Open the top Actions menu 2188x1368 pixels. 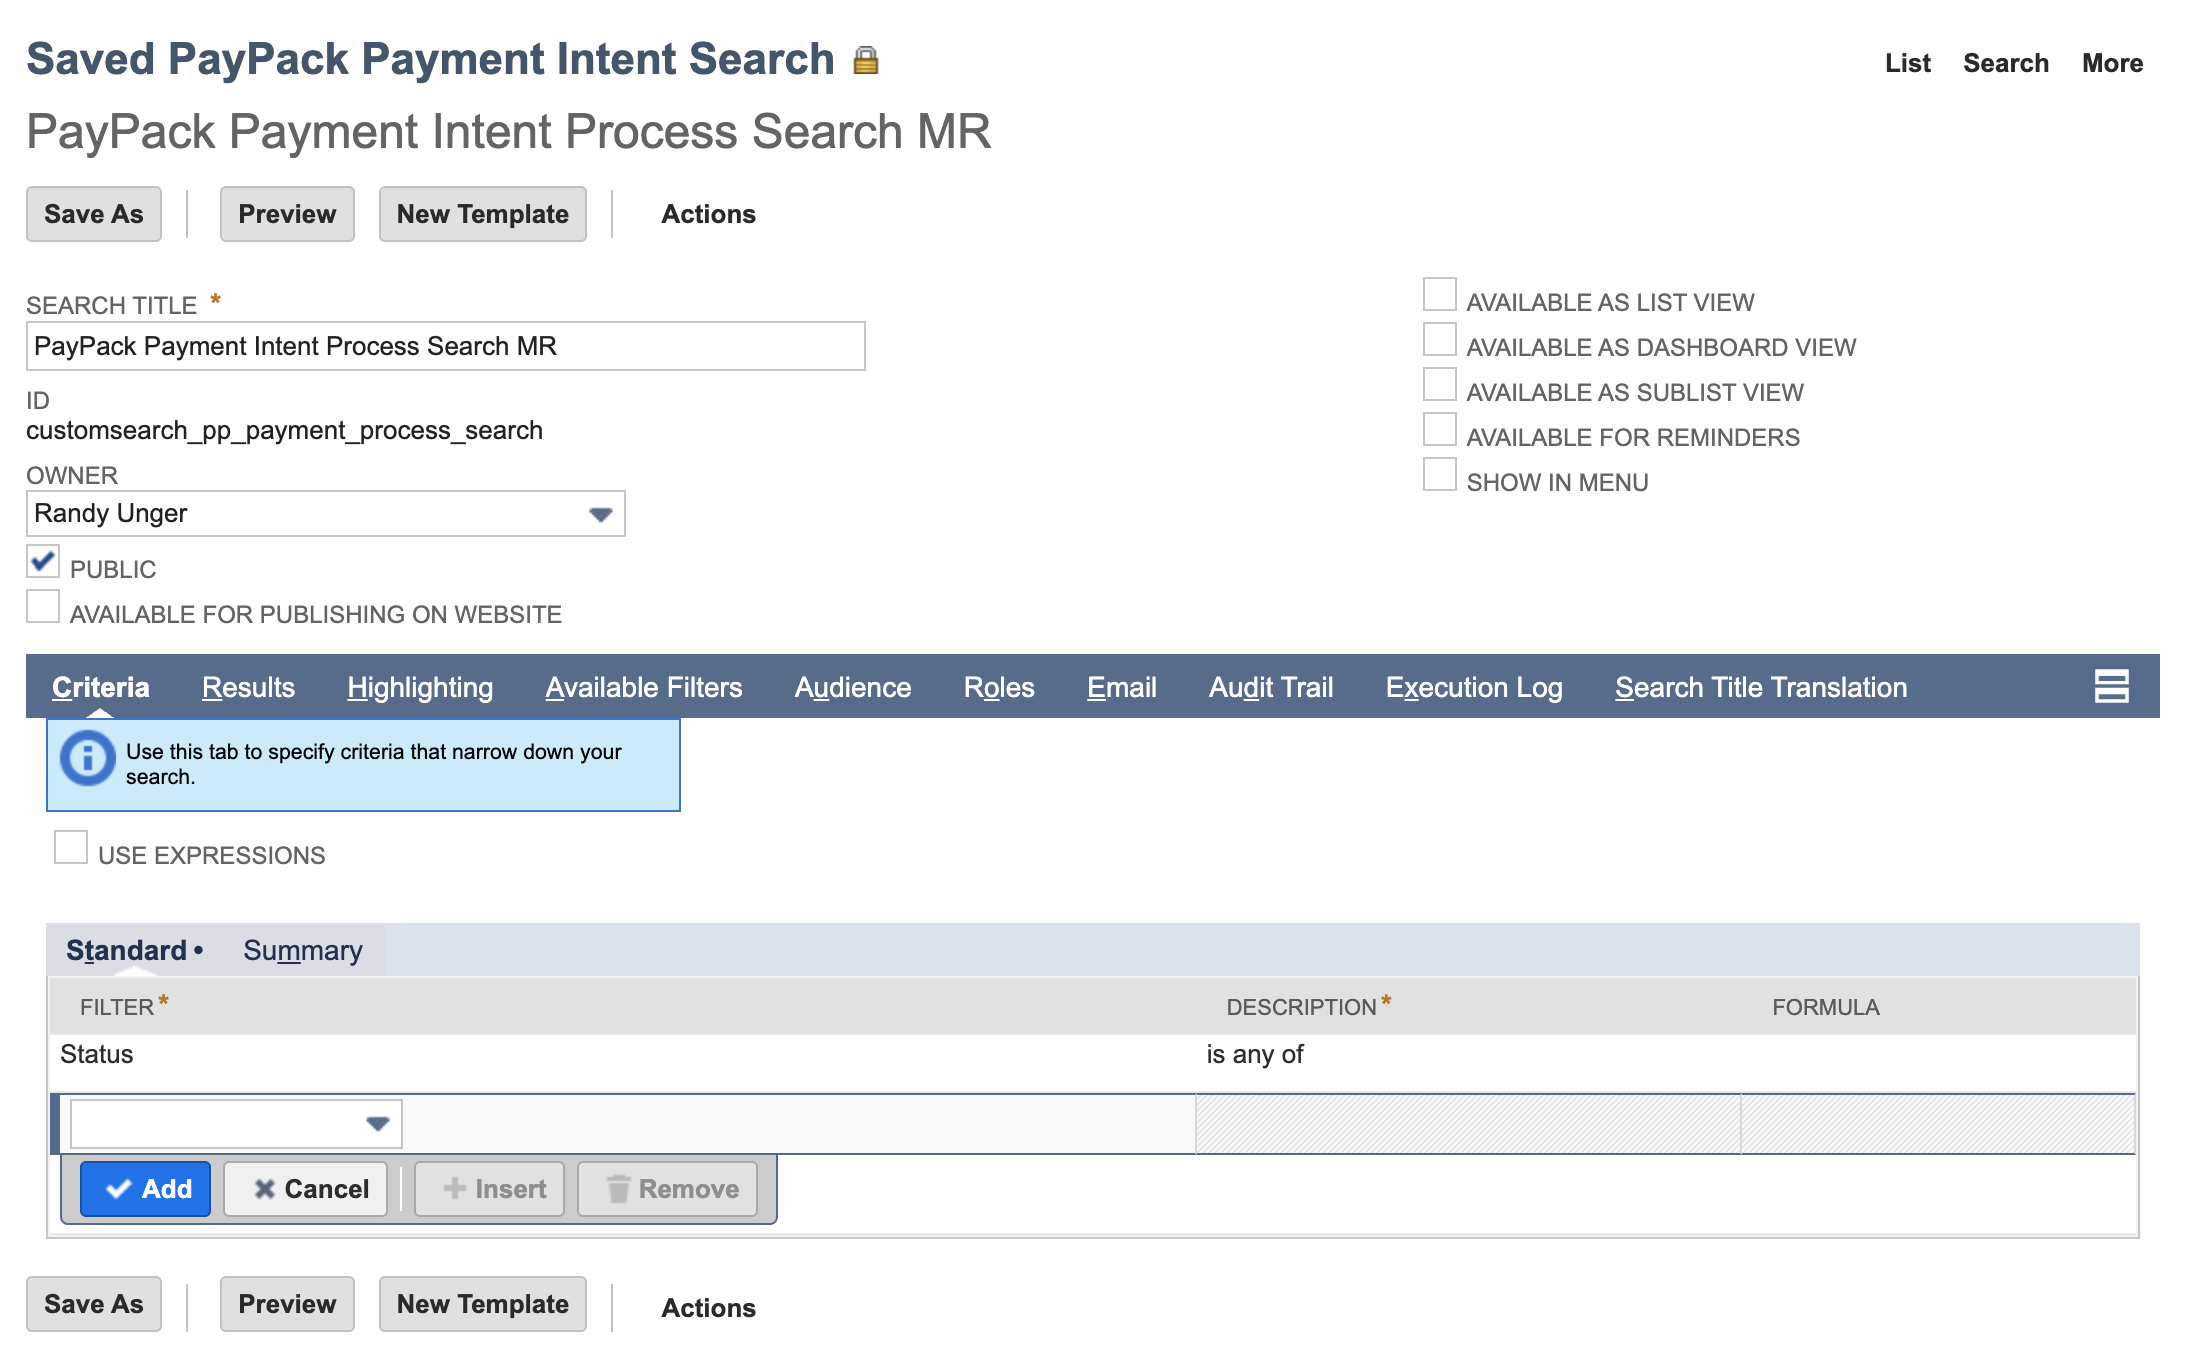708,214
